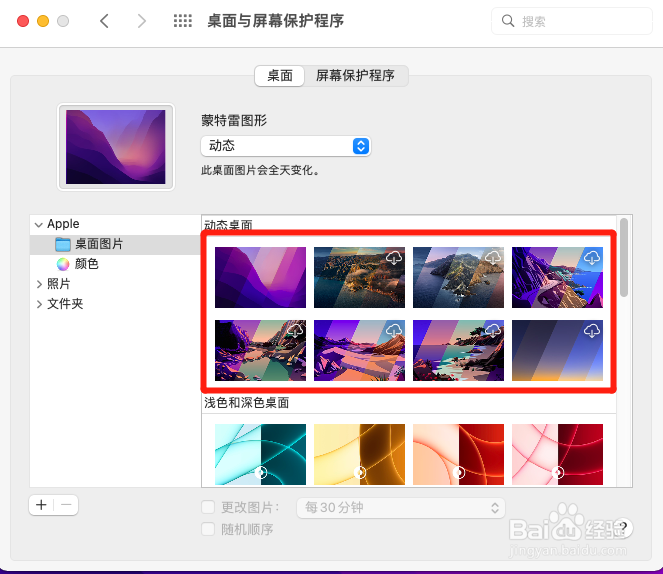Click the rainbow color wheel icon

tap(63, 264)
